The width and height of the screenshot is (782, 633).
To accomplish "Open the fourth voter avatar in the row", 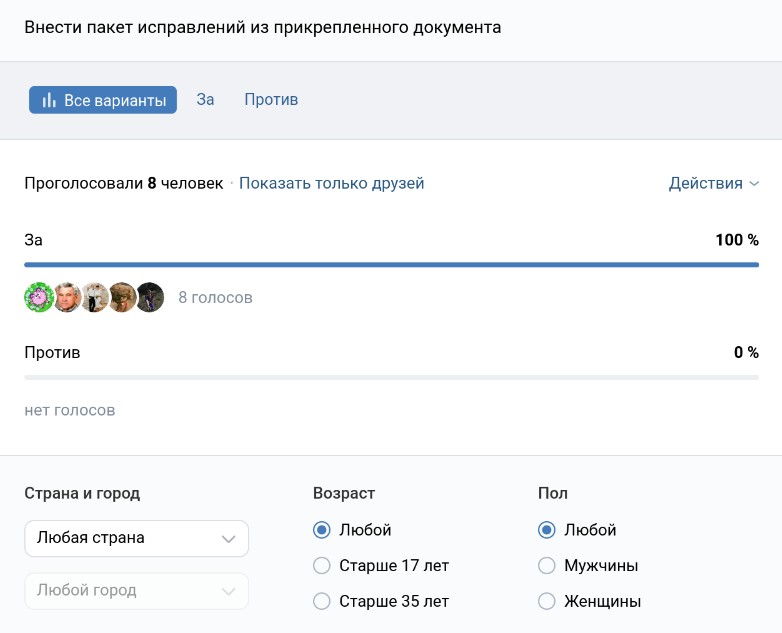I will (x=122, y=297).
